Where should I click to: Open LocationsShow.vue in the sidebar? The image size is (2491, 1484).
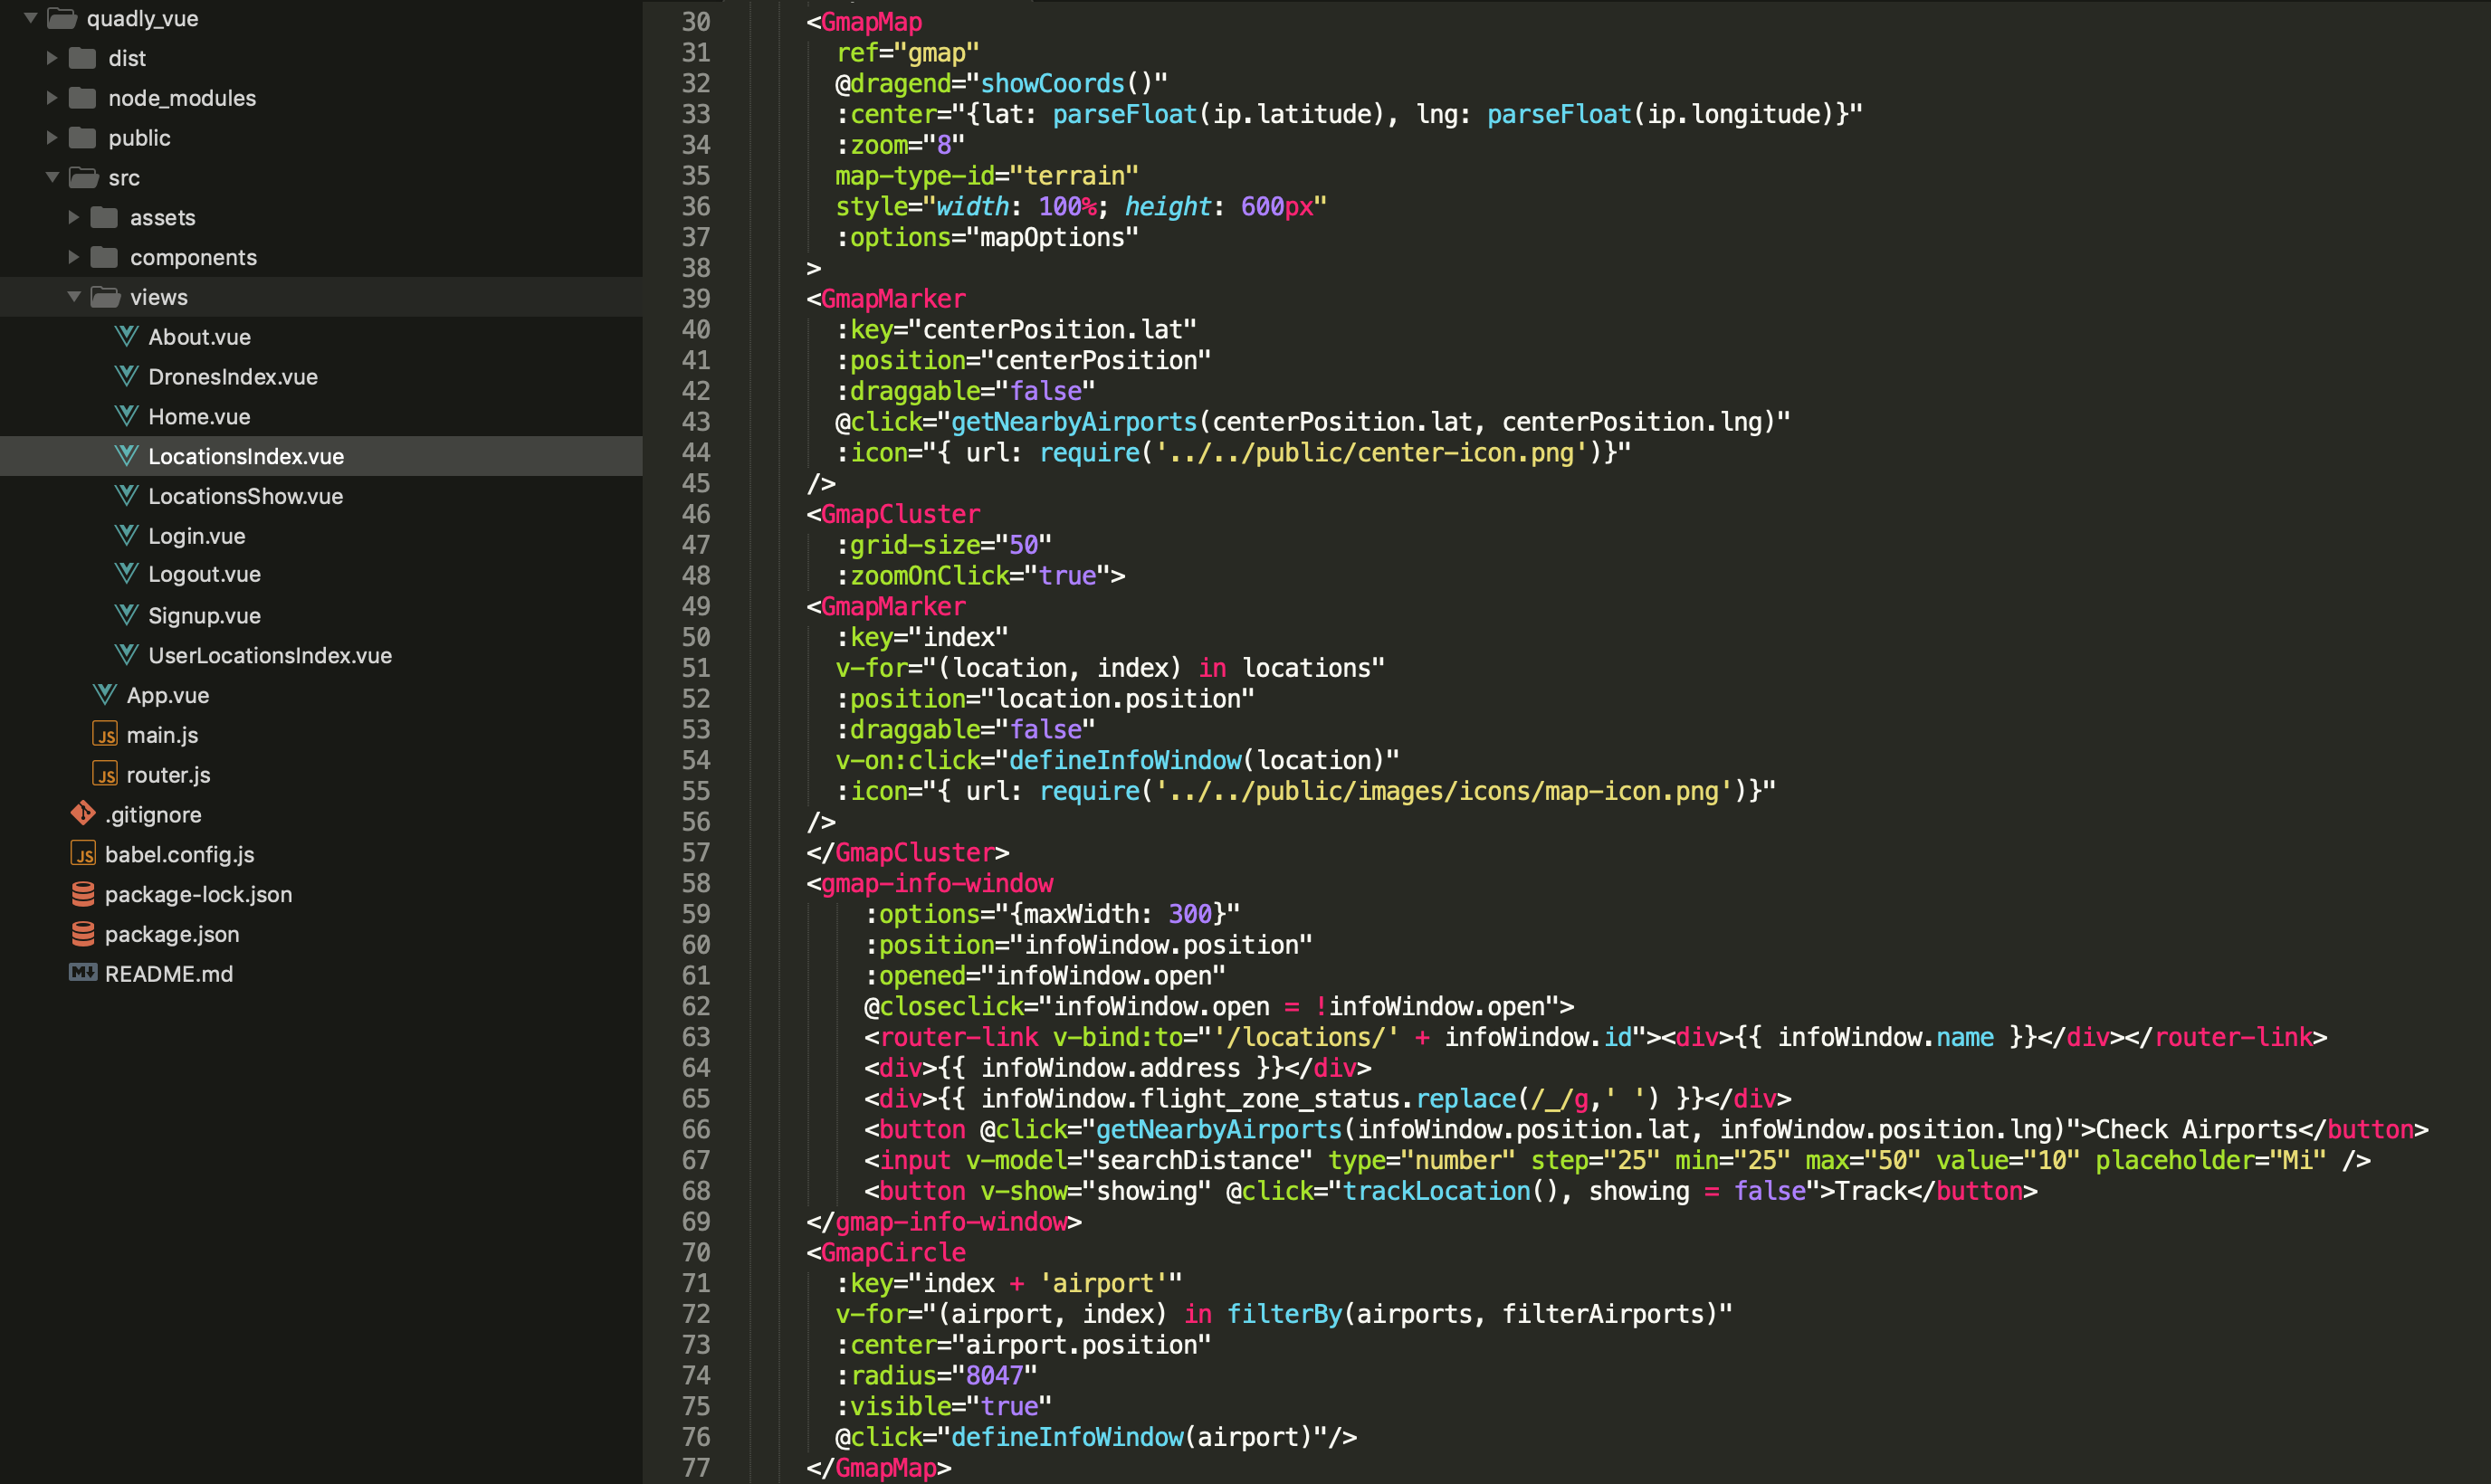pyautogui.click(x=245, y=496)
